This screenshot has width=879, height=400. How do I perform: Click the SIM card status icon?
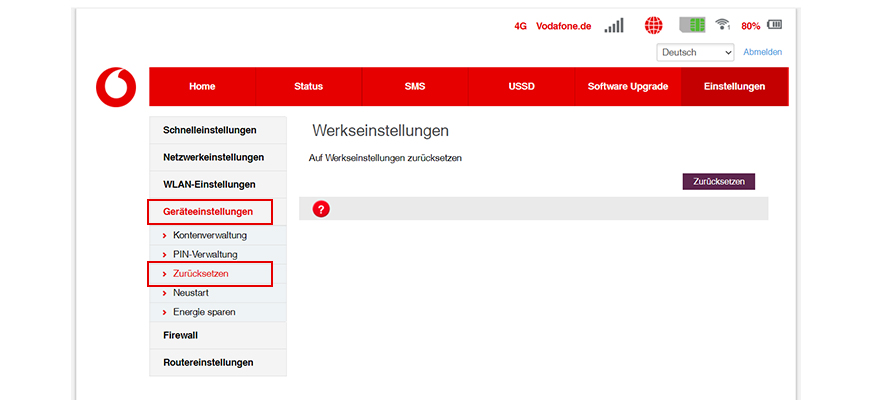[692, 26]
